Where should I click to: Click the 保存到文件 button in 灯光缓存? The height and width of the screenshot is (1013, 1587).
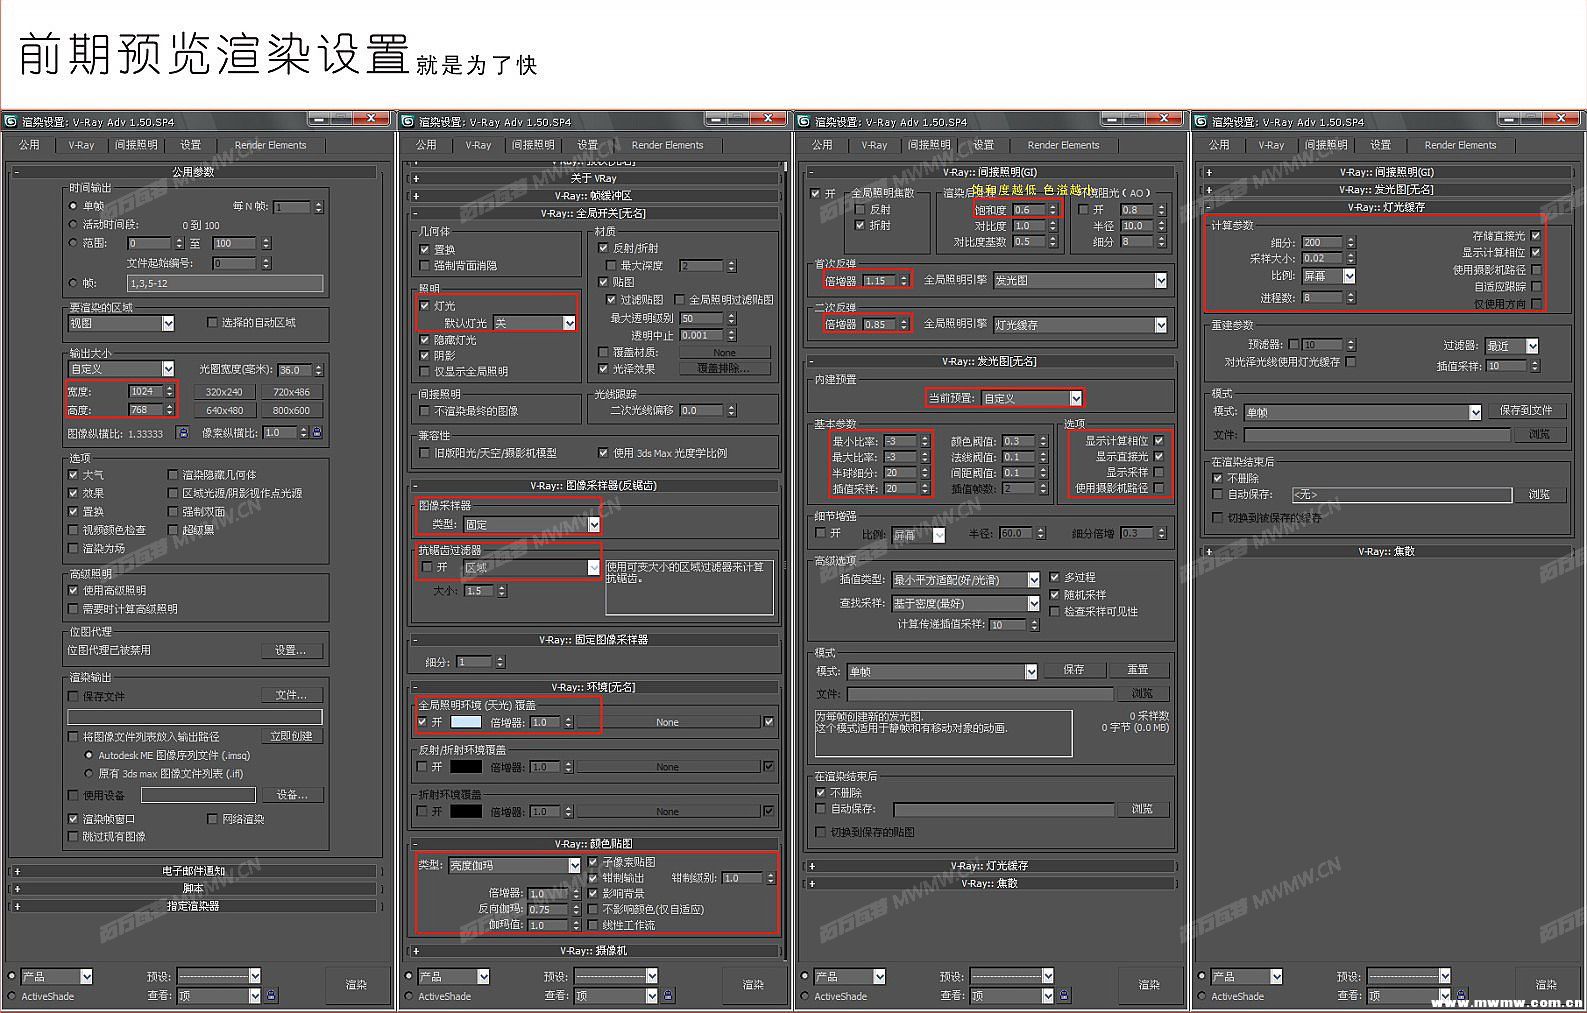(1526, 411)
